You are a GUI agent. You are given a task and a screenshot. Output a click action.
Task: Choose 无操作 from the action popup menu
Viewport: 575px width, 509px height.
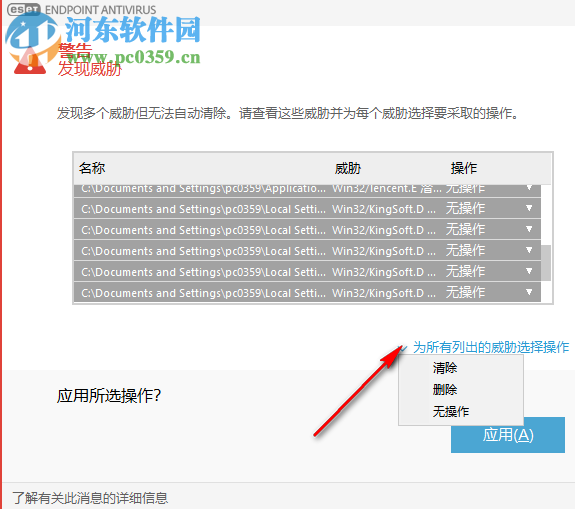[x=451, y=411]
